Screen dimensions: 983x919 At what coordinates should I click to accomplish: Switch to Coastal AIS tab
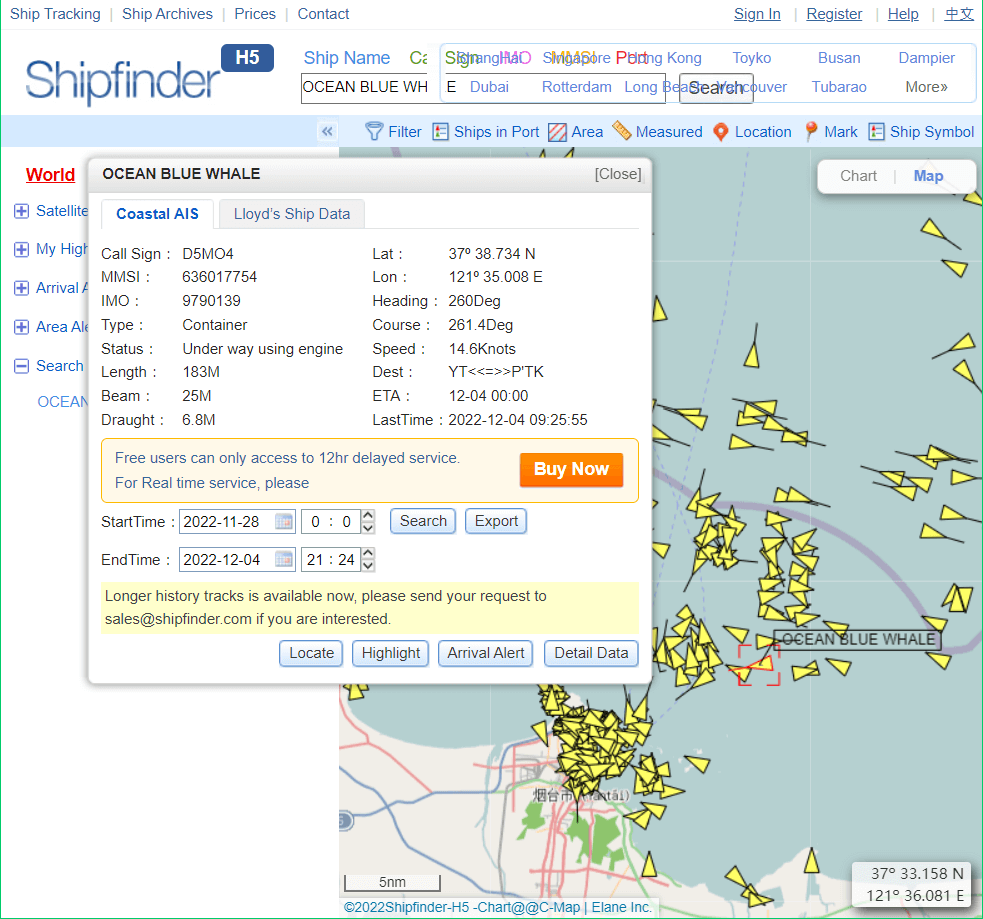[157, 214]
